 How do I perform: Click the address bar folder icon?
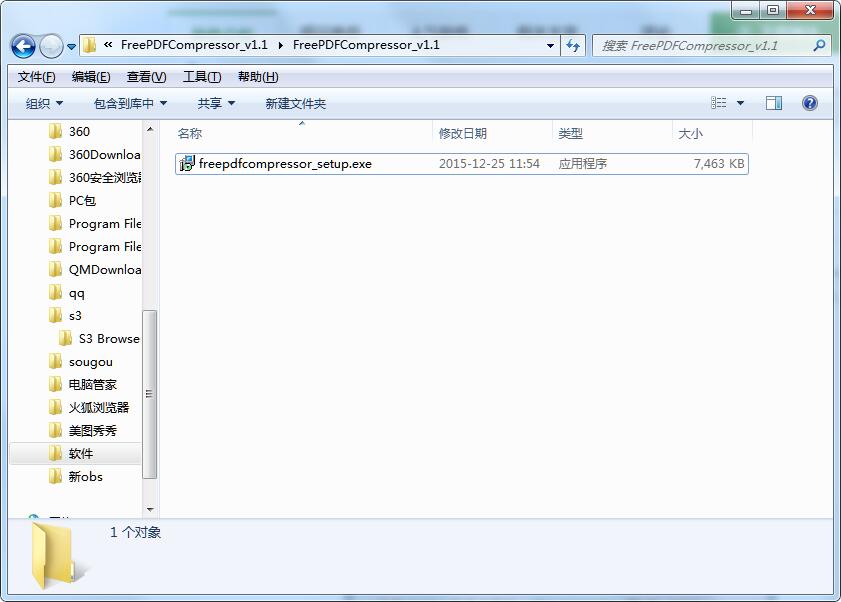tap(90, 45)
